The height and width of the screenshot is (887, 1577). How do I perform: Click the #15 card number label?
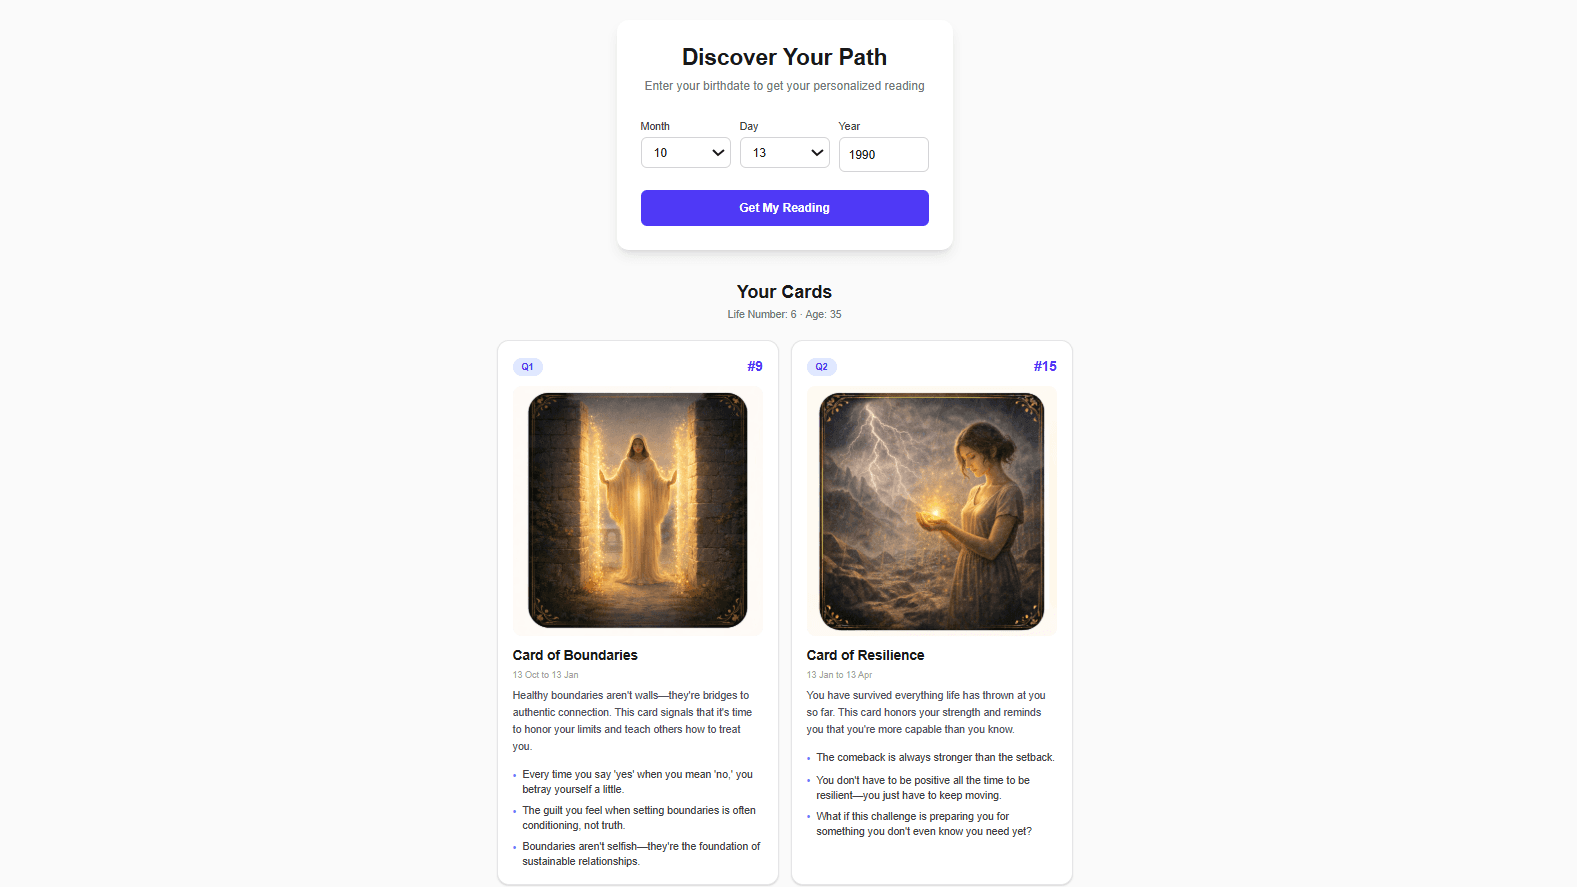point(1045,366)
